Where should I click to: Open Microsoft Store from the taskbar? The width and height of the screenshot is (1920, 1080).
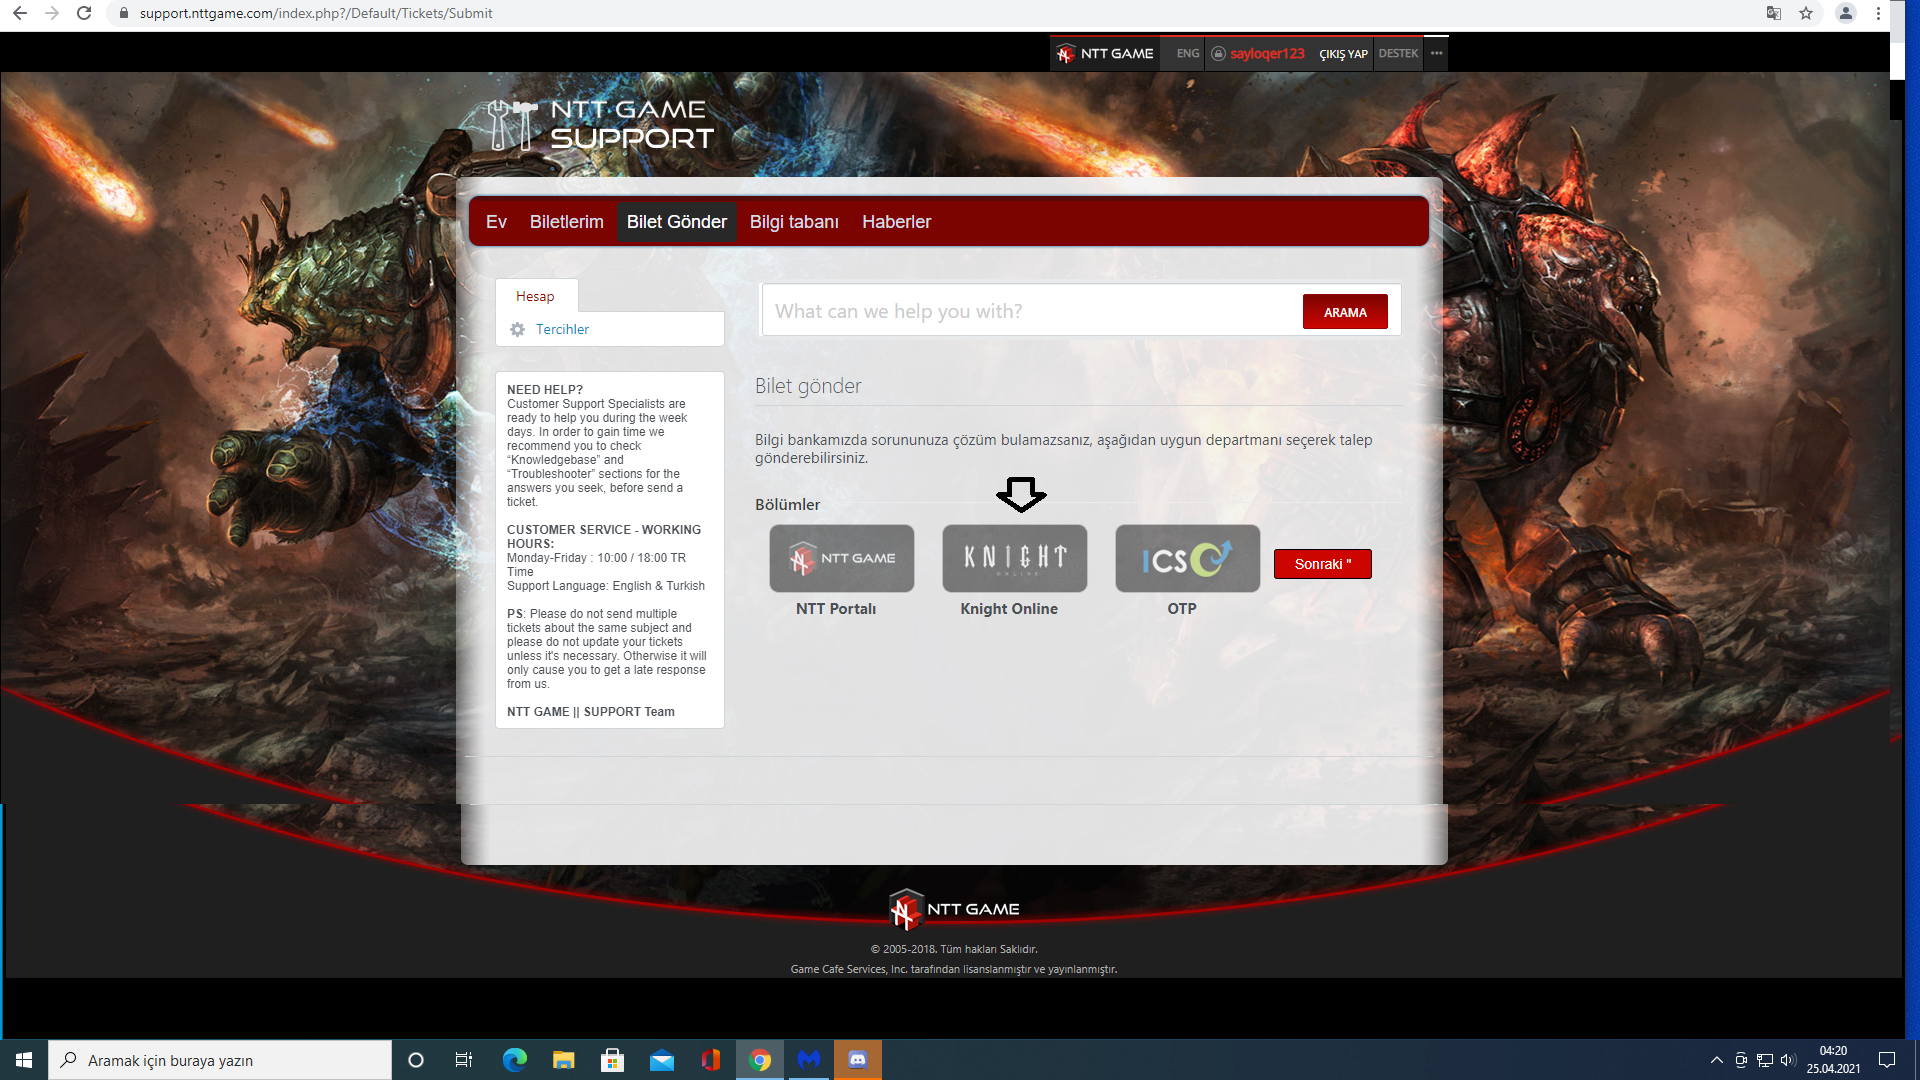[612, 1060]
